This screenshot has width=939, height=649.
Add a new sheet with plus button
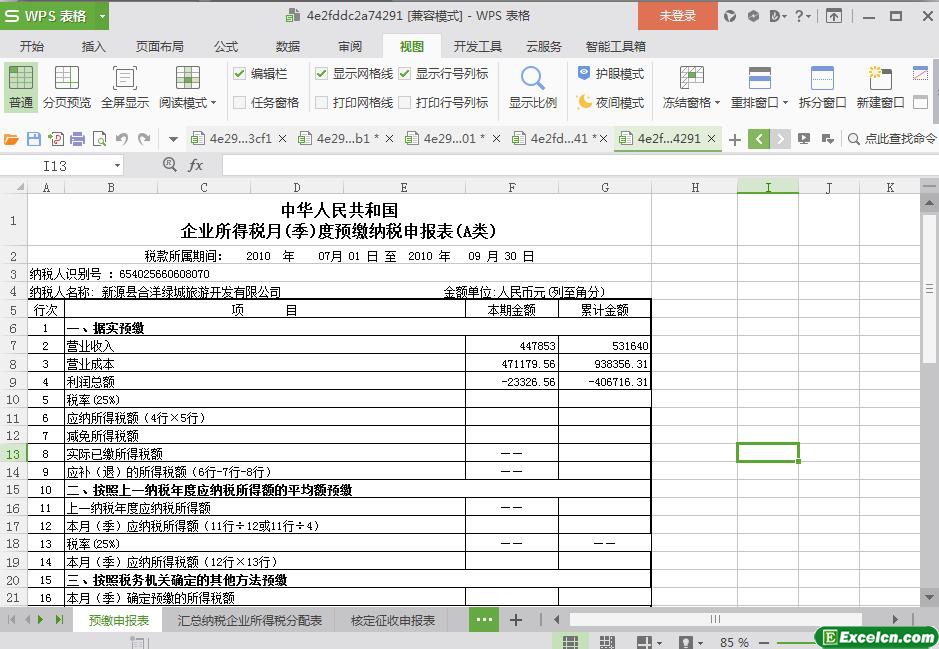tap(516, 620)
